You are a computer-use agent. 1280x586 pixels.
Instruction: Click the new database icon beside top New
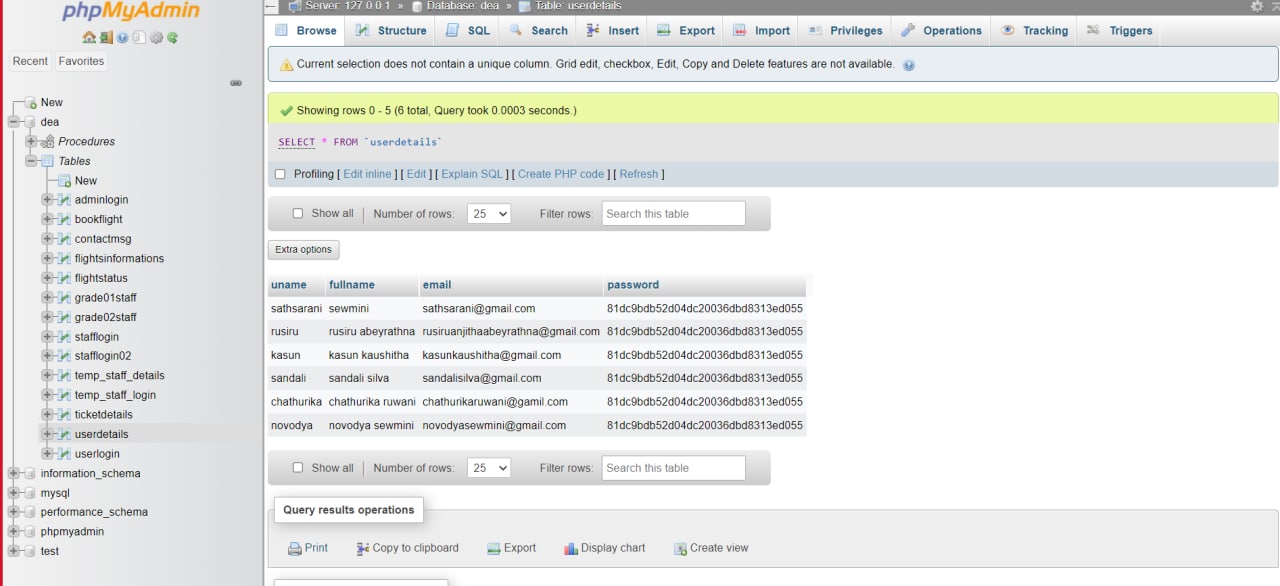click(31, 102)
